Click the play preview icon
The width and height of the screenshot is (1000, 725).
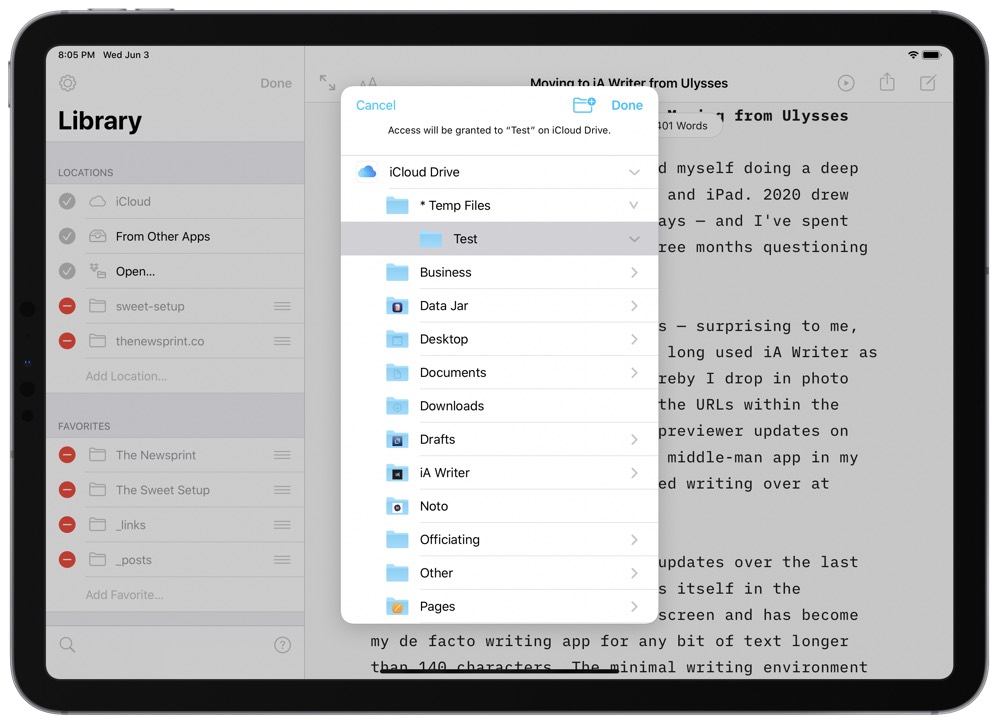coord(846,83)
